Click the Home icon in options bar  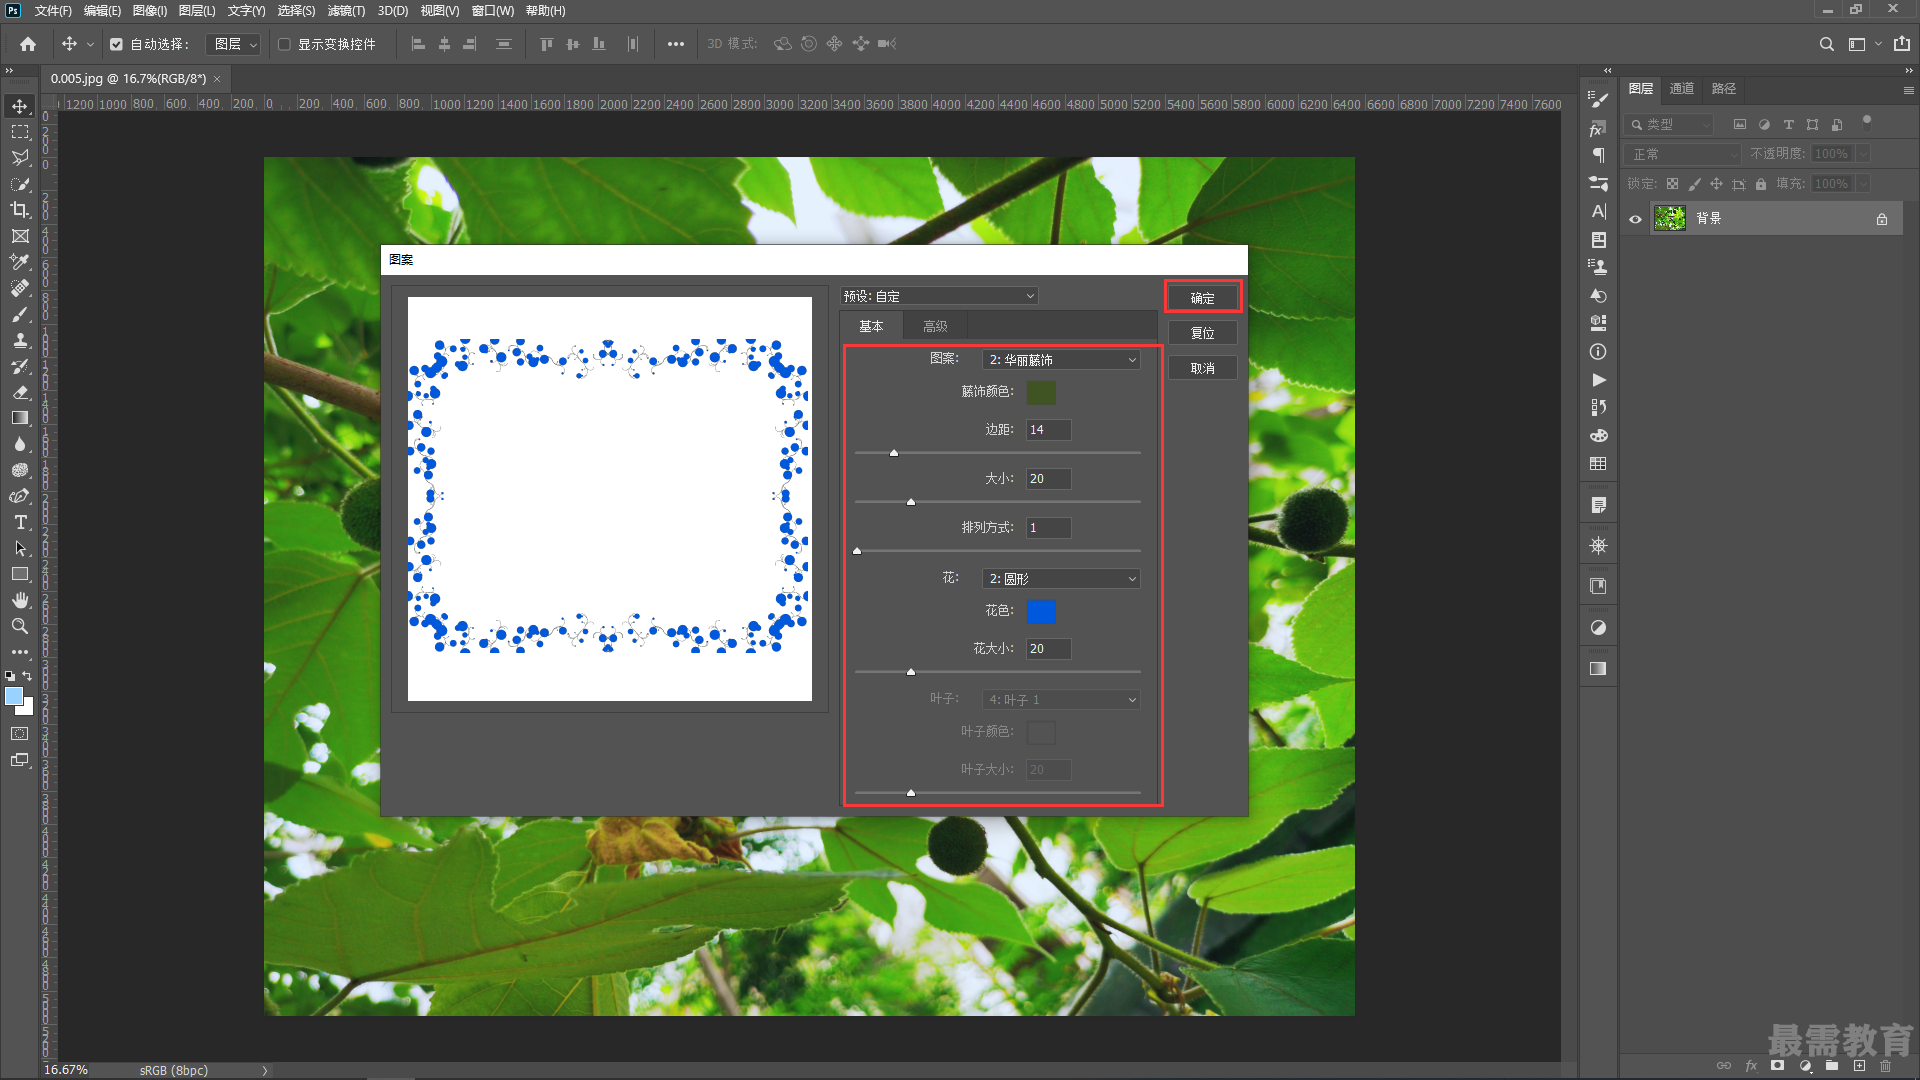click(28, 44)
